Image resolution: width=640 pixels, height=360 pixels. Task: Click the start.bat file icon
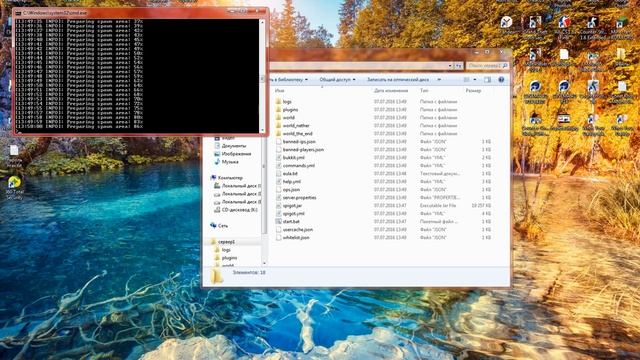click(x=278, y=221)
